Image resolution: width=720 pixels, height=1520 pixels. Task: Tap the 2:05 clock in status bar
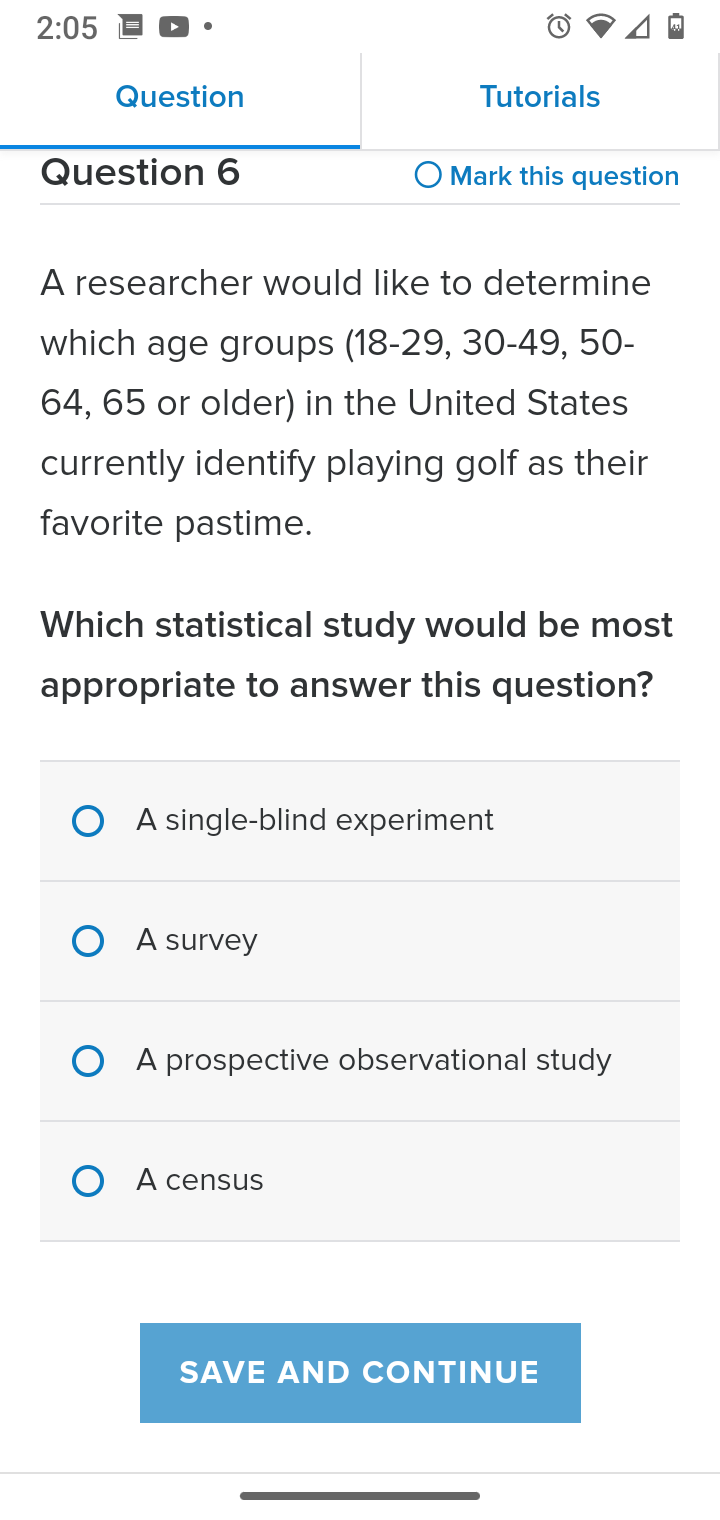67,28
